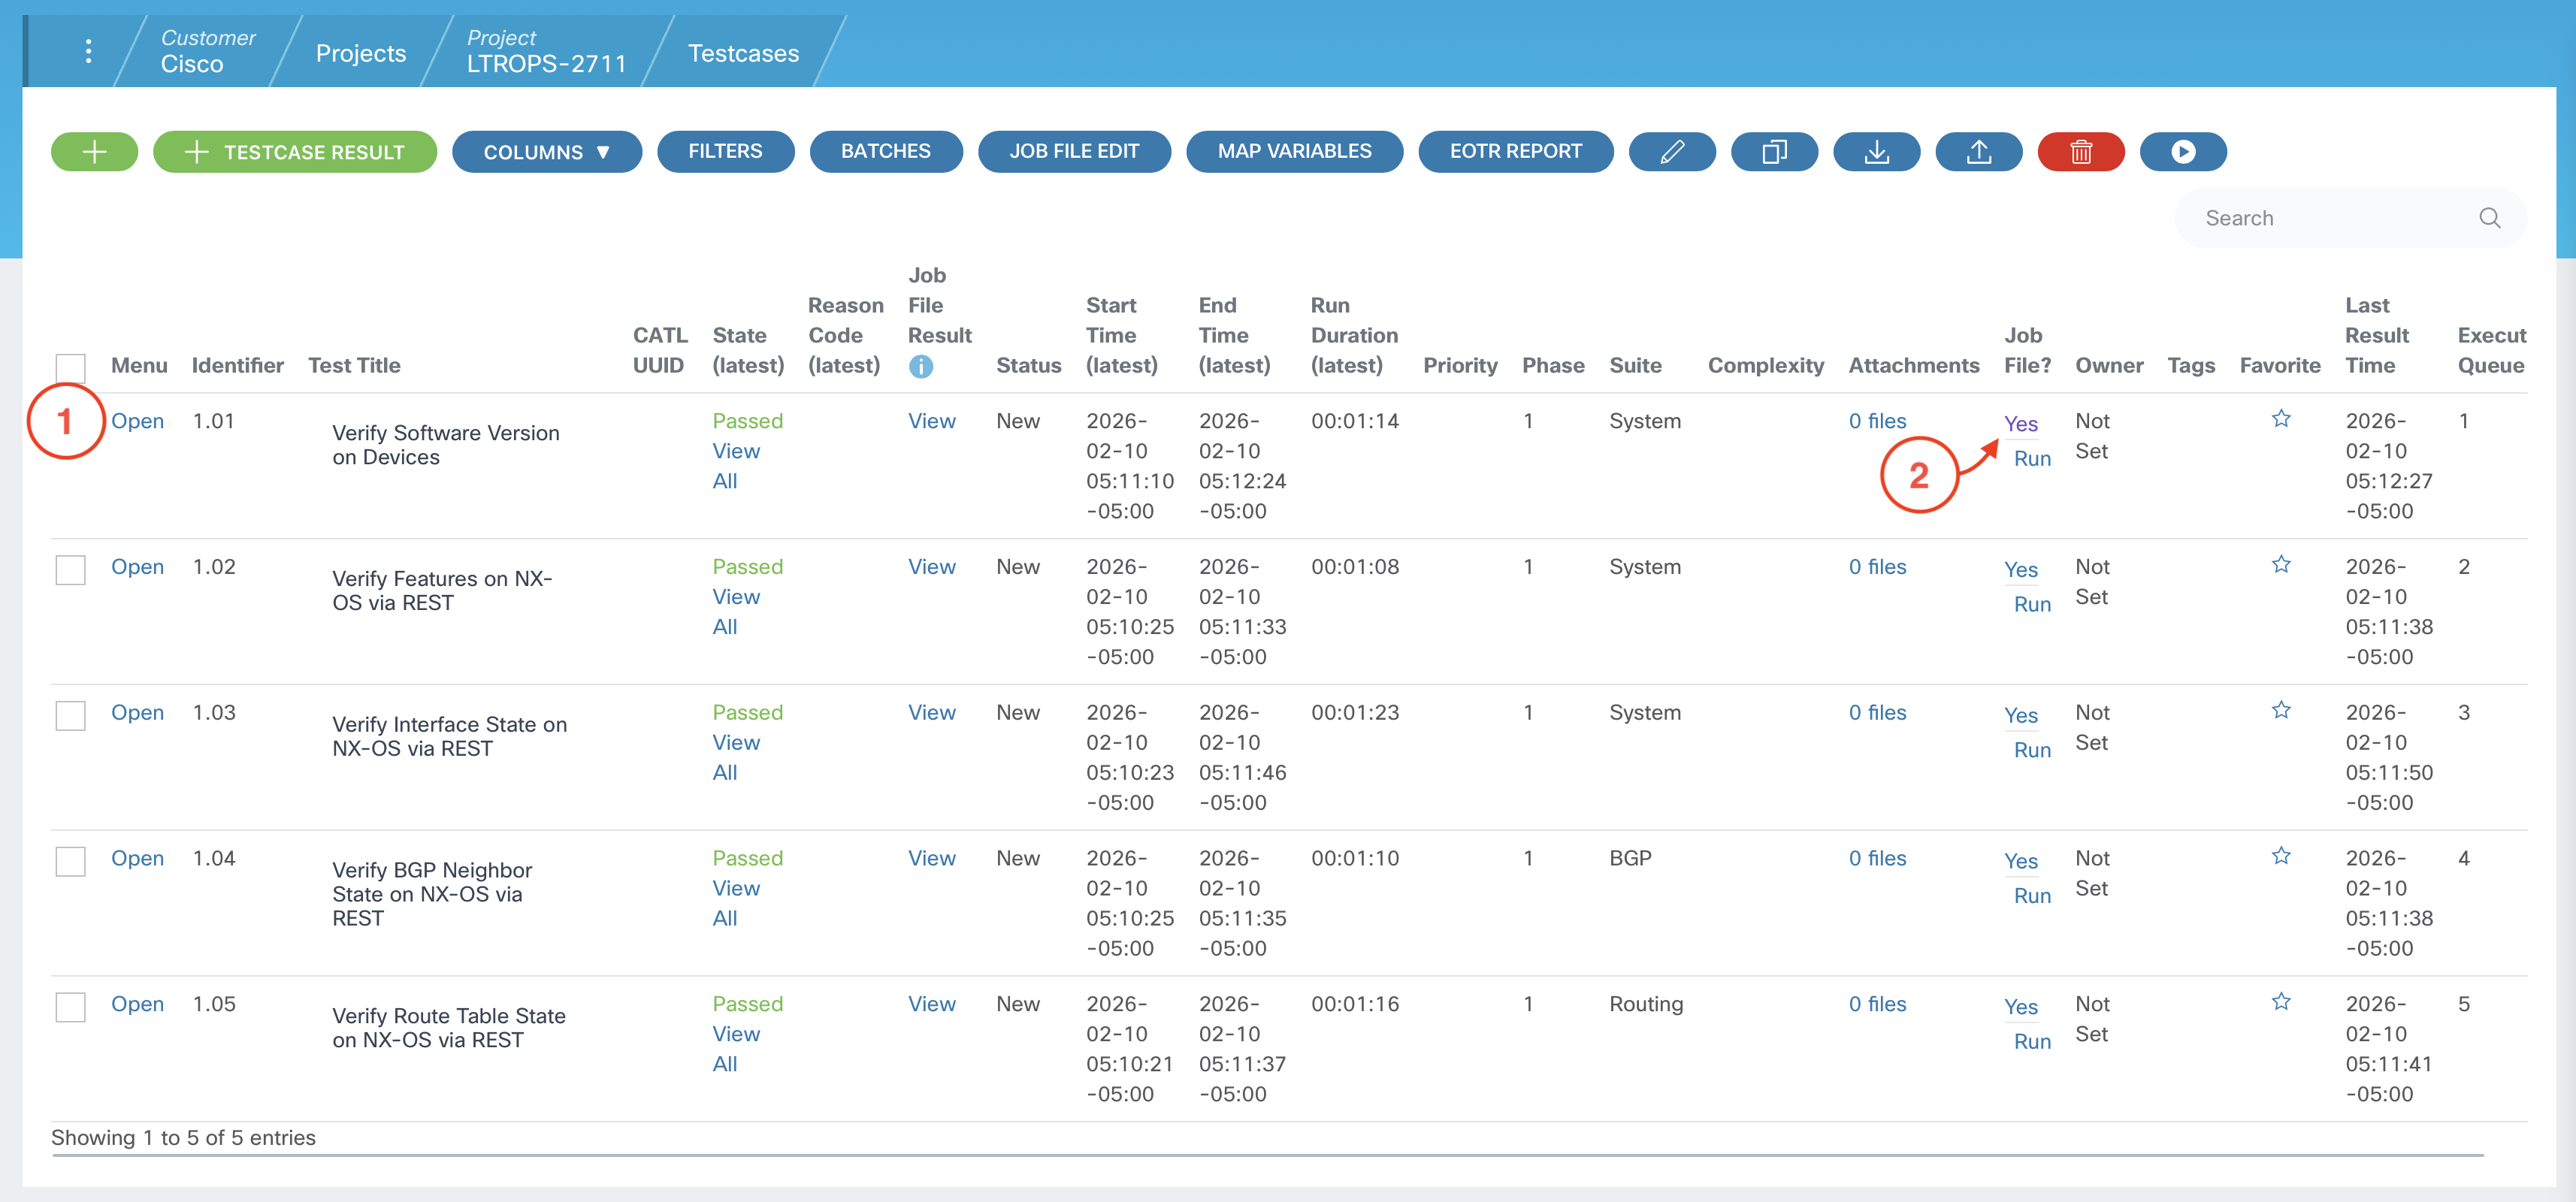Open the three-dot vertical menu icon
2576x1202 pixels.
(89, 51)
